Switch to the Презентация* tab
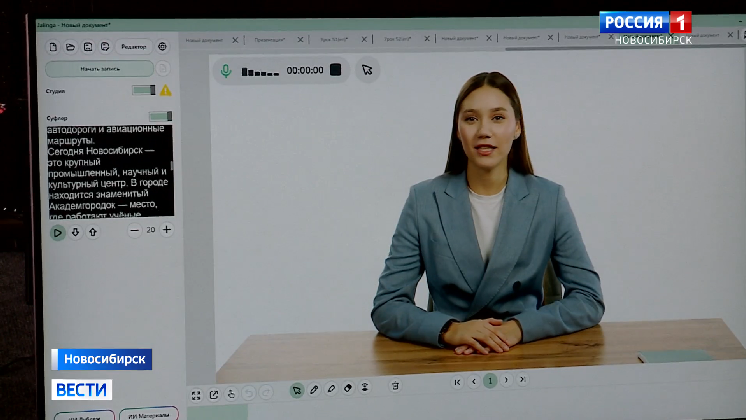746x420 pixels. pos(270,40)
